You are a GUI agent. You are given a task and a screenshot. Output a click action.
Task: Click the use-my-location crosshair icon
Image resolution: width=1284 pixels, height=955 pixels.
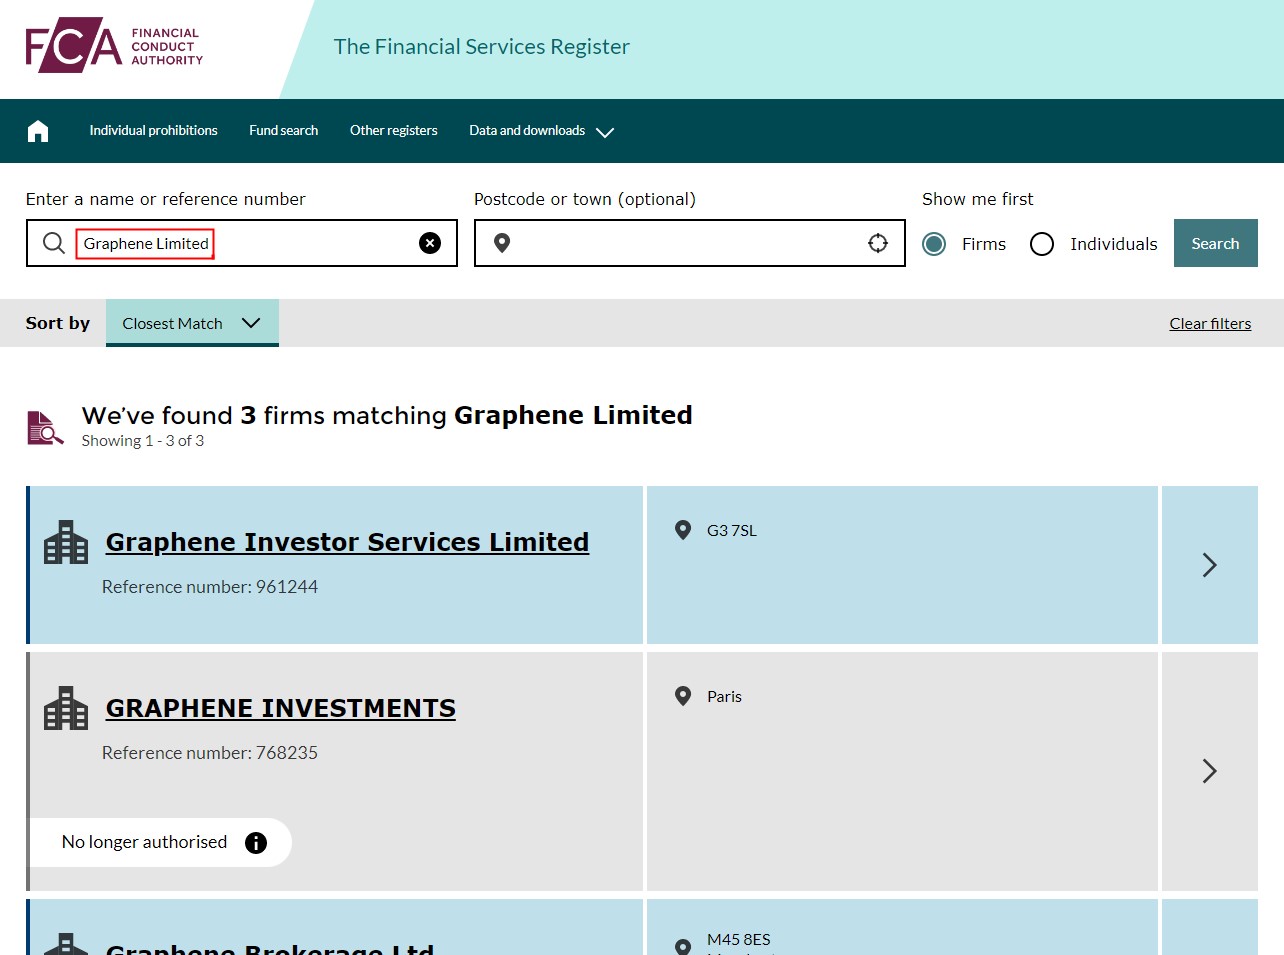click(878, 243)
